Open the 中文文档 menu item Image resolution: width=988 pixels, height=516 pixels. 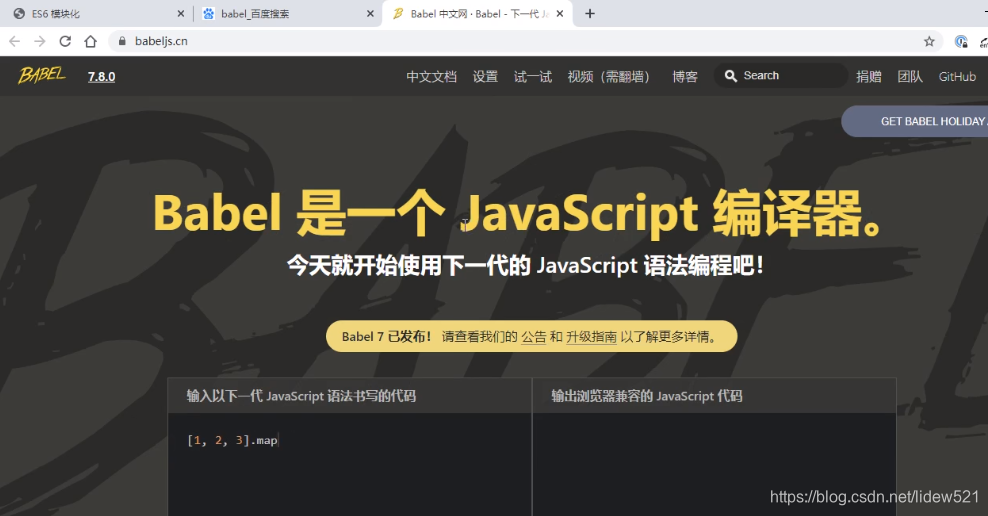(x=432, y=76)
